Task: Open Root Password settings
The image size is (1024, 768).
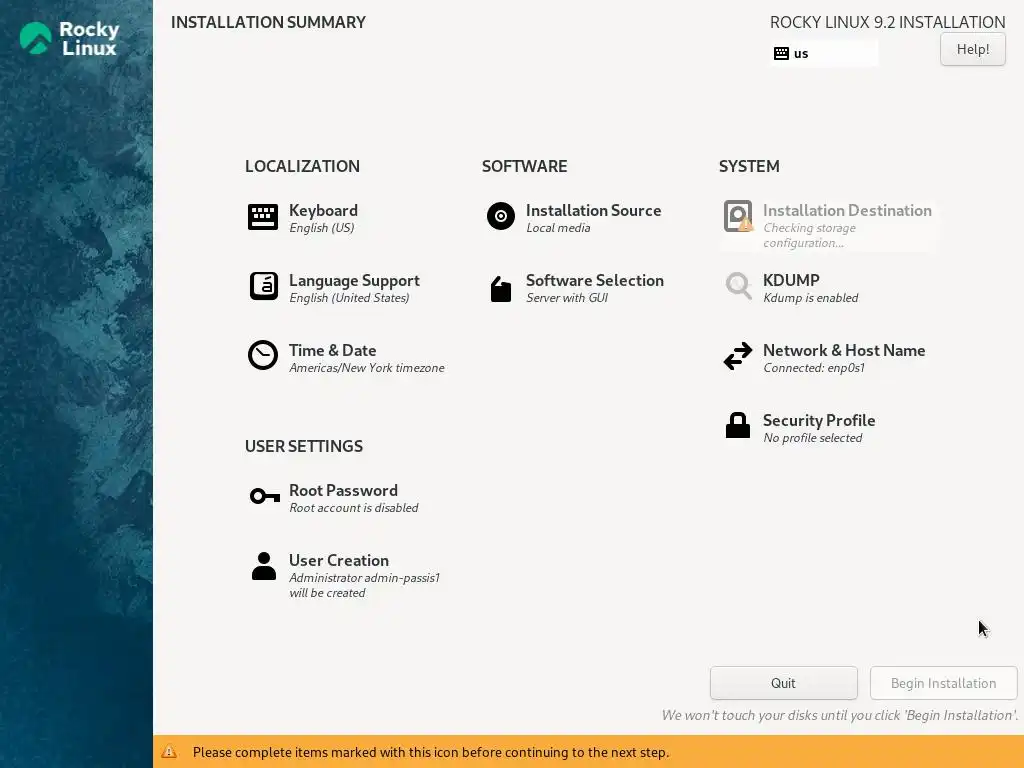Action: tap(344, 490)
